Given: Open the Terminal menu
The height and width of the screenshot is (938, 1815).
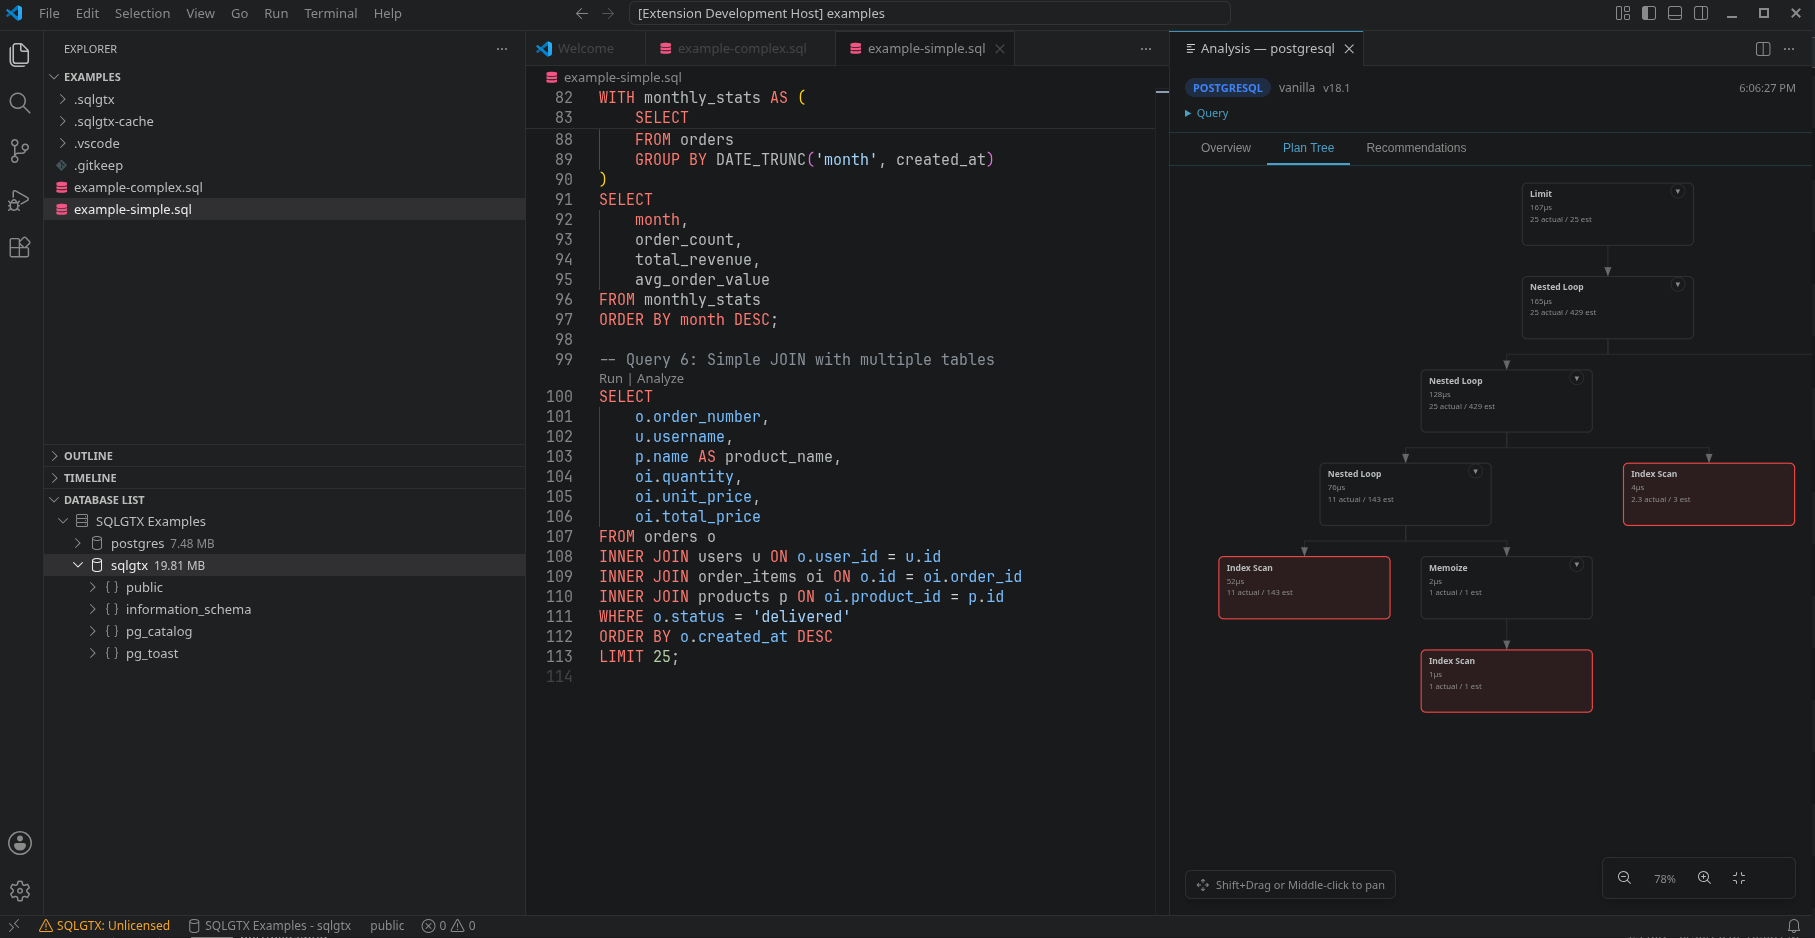Looking at the screenshot, I should [x=331, y=13].
